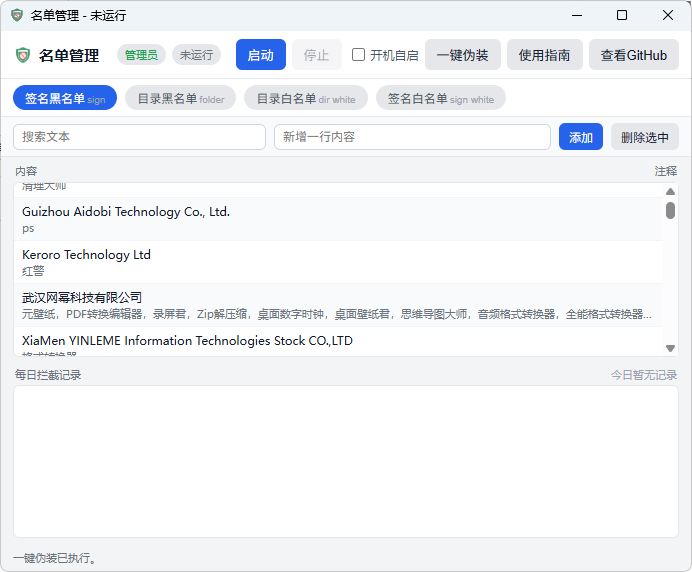Click the title bar shield app icon
Screen dimensions: 692x572
pos(16,16)
